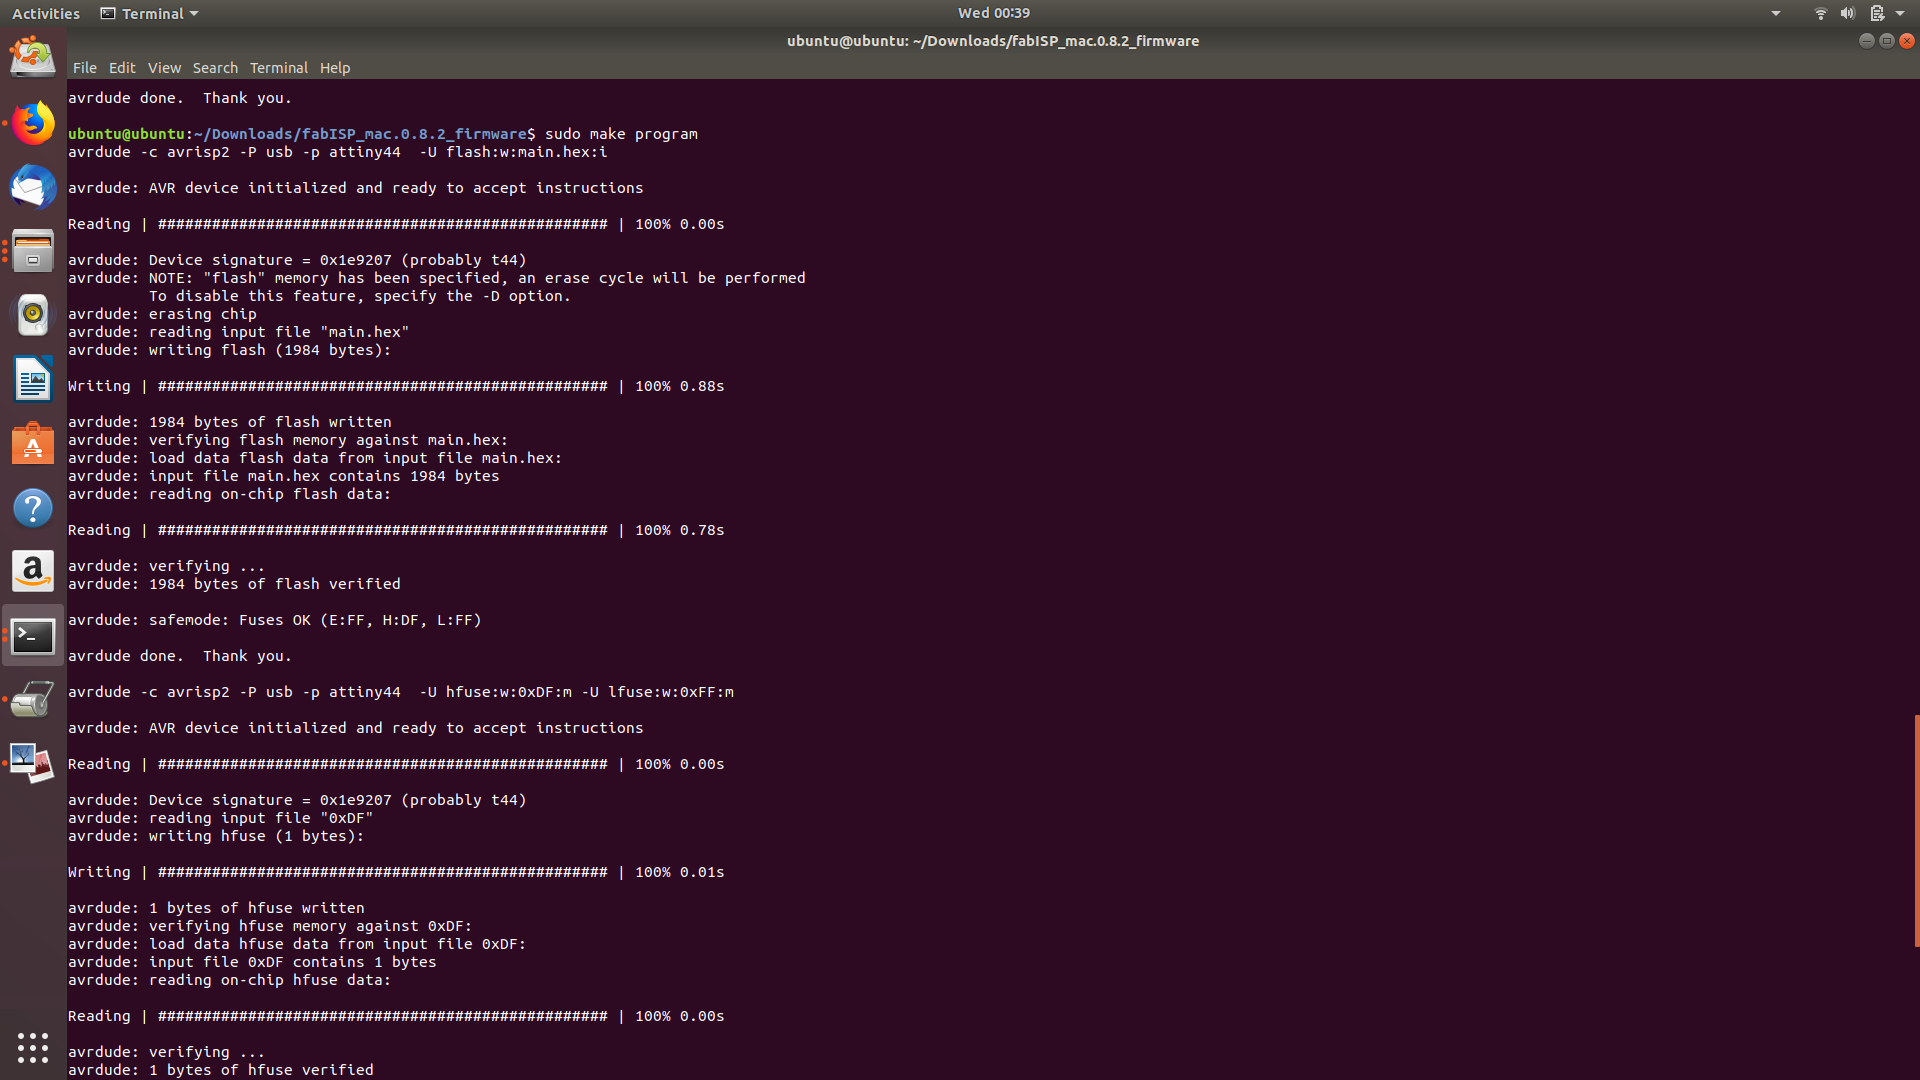The height and width of the screenshot is (1080, 1920).
Task: Open the Terminal menu in menu bar
Action: [x=278, y=68]
